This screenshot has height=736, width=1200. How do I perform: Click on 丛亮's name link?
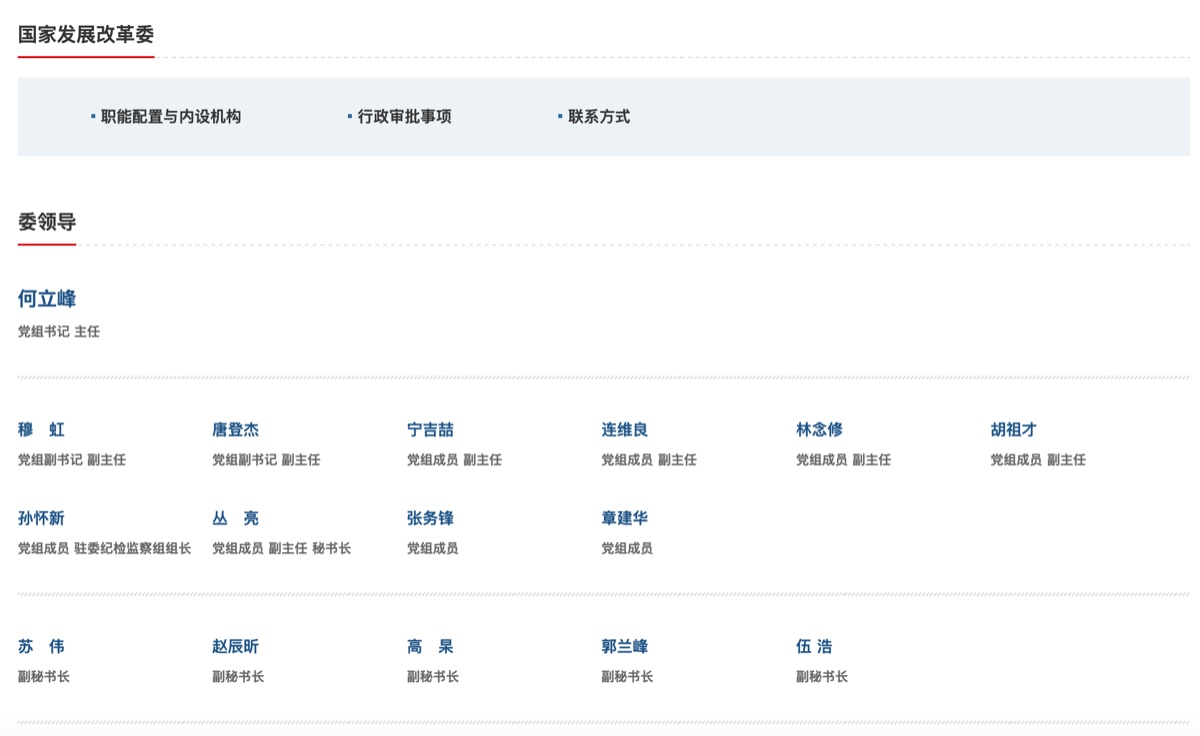pyautogui.click(x=235, y=518)
